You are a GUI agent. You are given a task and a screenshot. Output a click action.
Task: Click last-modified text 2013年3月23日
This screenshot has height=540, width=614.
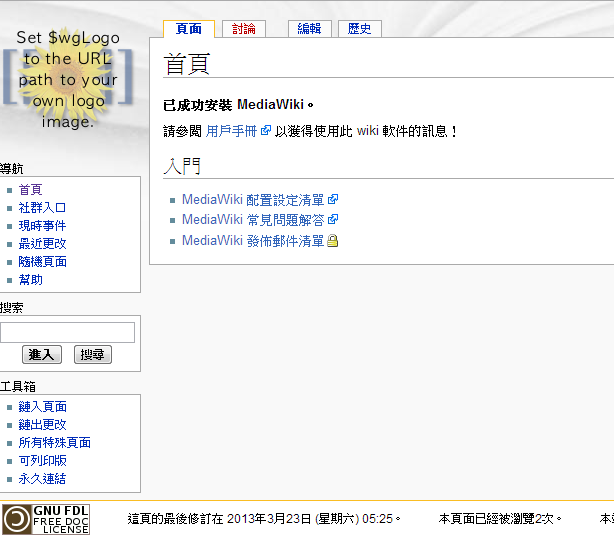coord(269,519)
